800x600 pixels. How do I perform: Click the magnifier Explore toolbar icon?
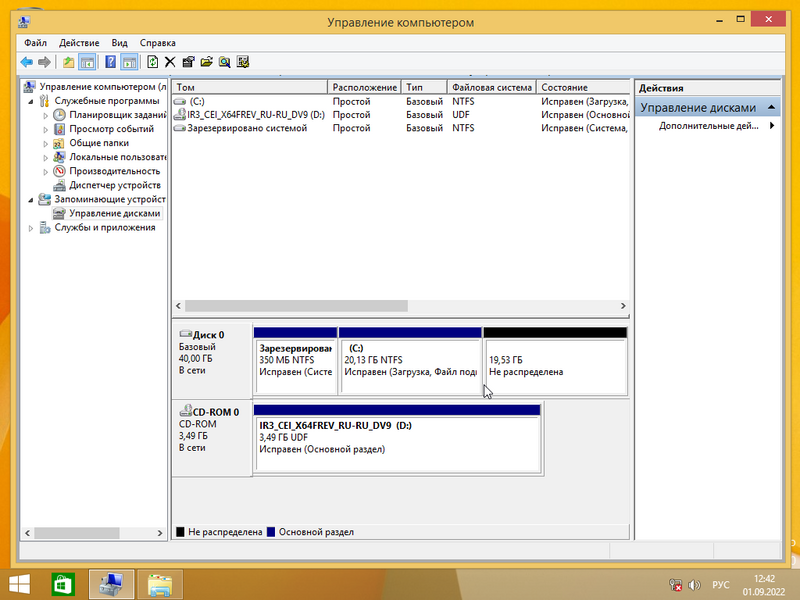pyautogui.click(x=224, y=62)
